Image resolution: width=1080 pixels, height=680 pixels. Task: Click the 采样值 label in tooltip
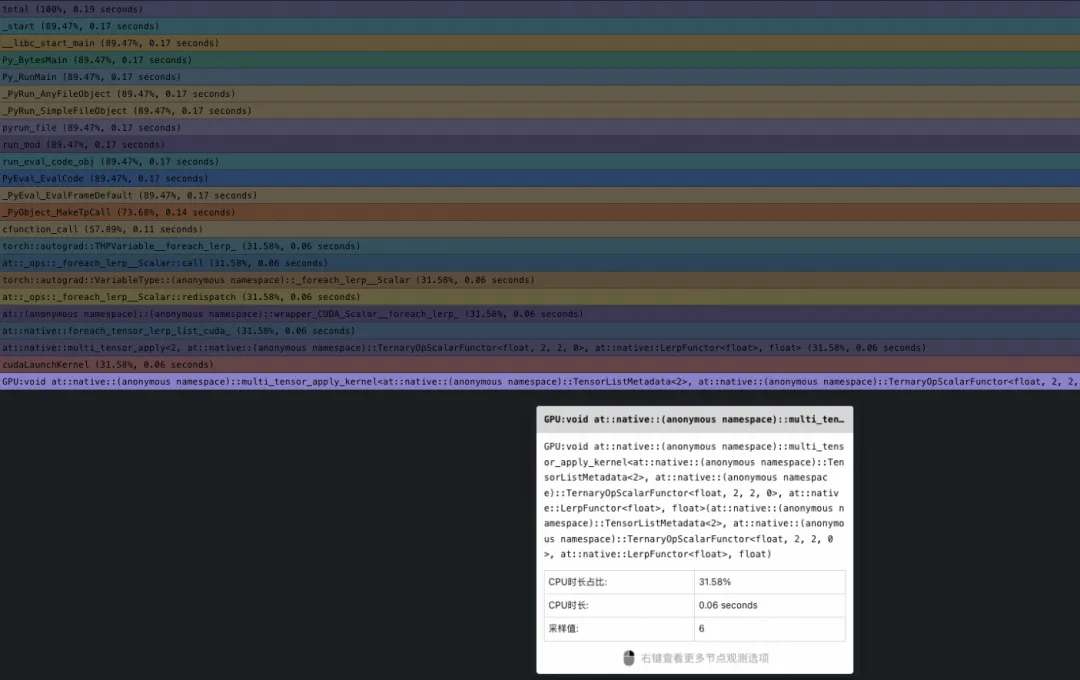coord(563,628)
